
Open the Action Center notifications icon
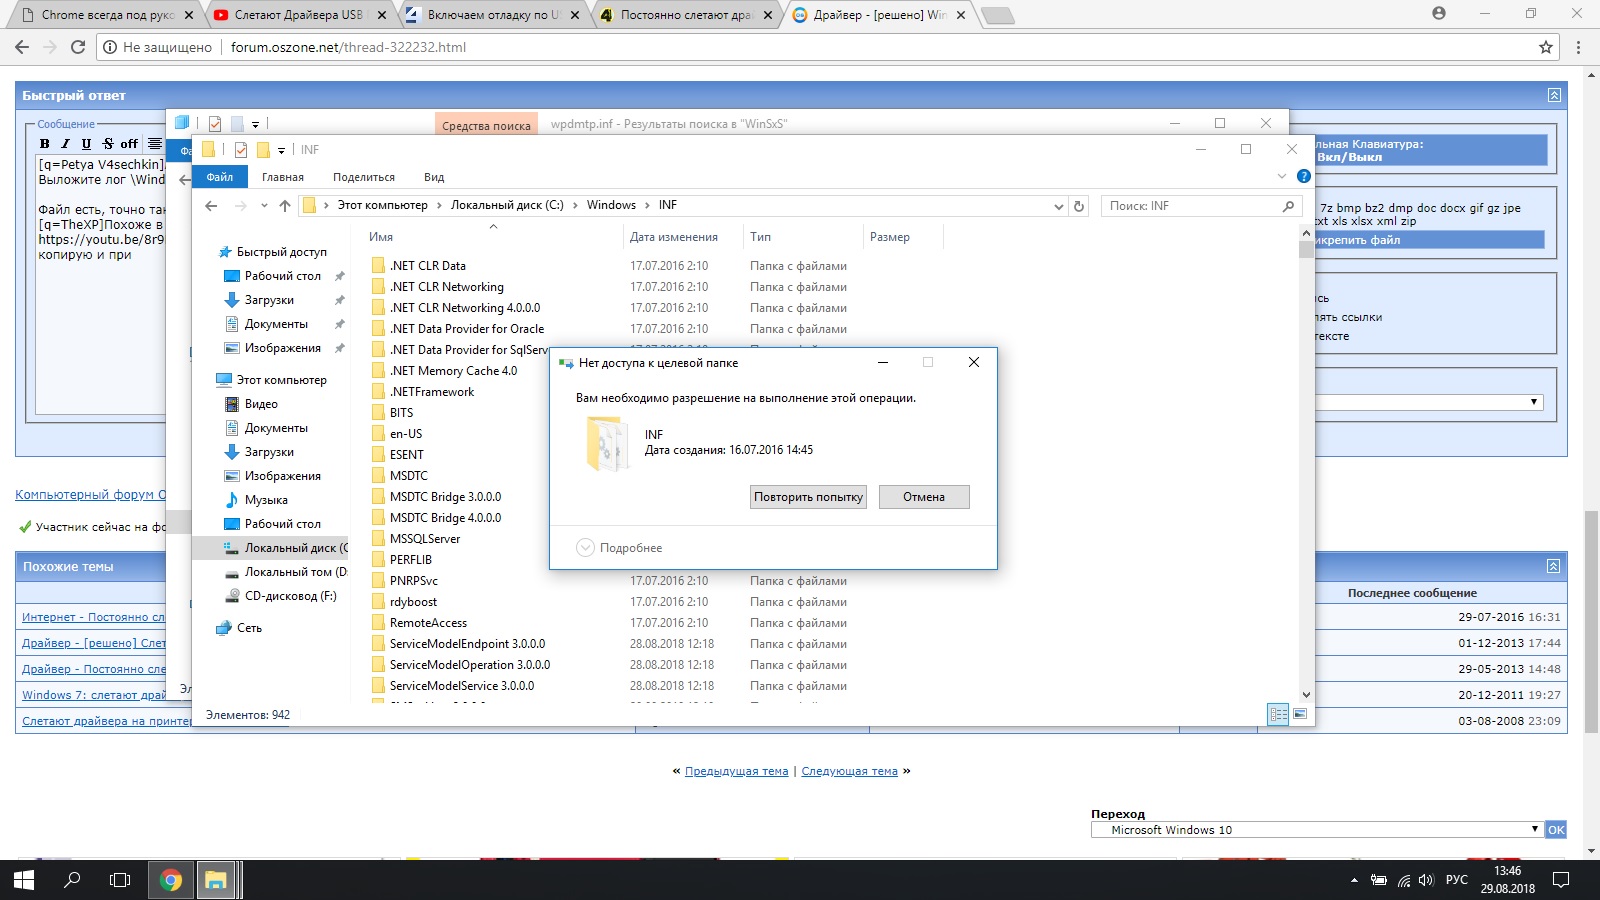tap(1561, 880)
